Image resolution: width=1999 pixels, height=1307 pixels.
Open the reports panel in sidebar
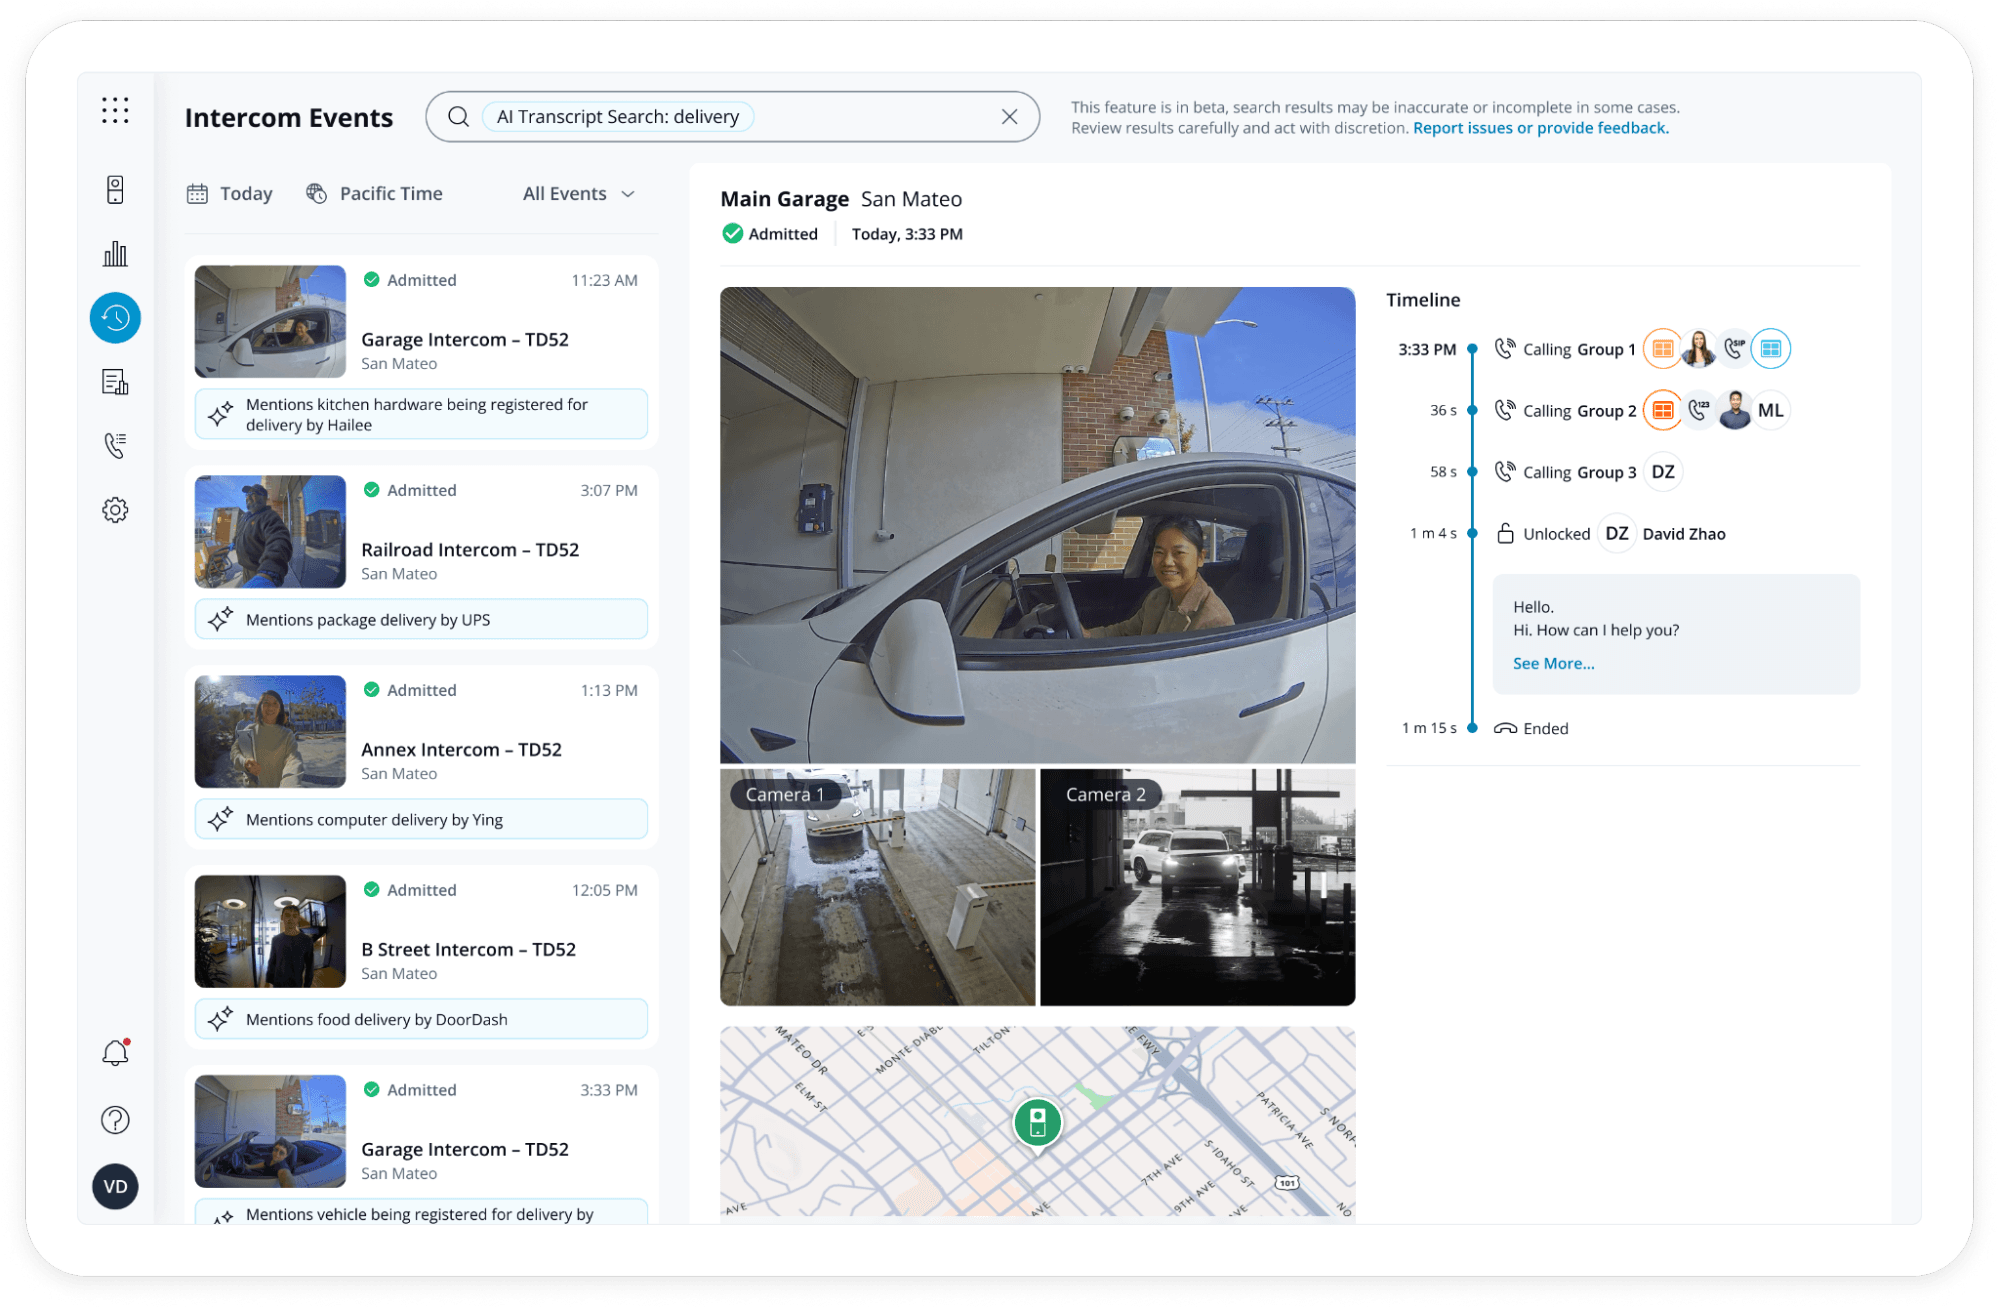tap(115, 381)
